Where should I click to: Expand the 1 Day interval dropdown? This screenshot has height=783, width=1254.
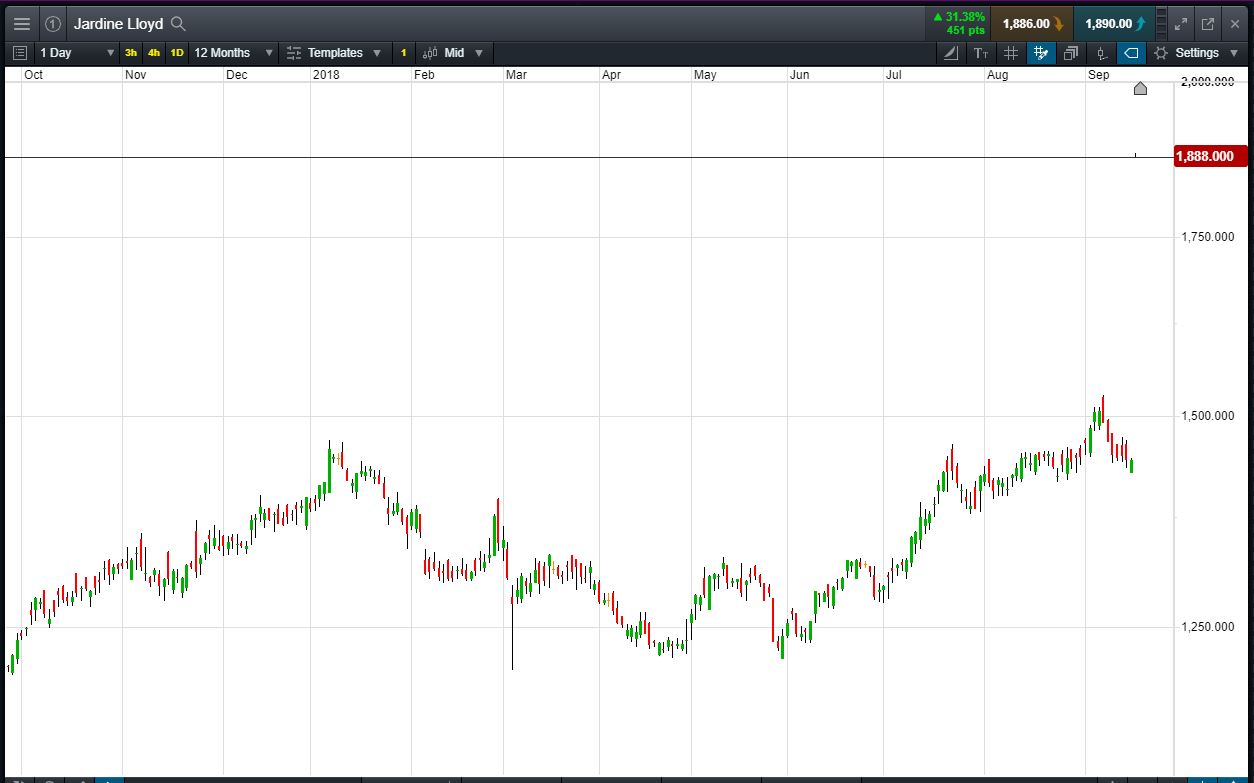[x=77, y=53]
